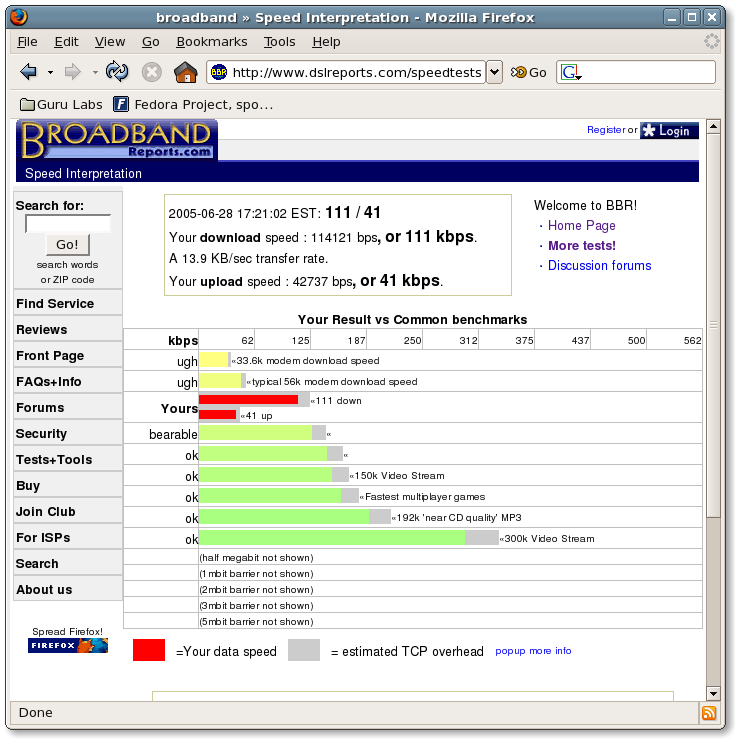Open the Go menu
Viewport: 735px width, 739px height.
[x=151, y=42]
